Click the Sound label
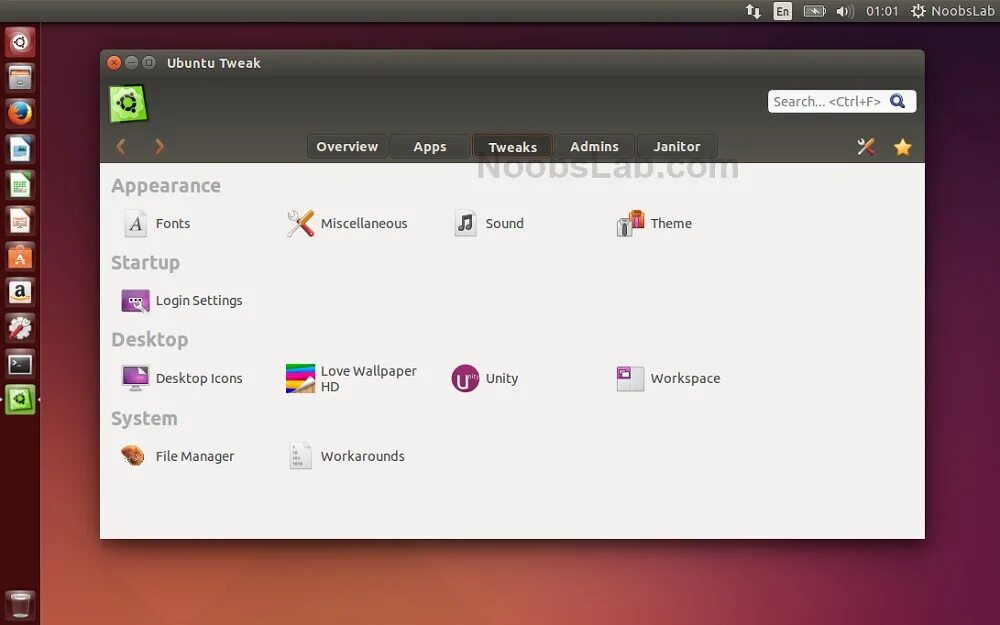The width and height of the screenshot is (1000, 625). click(504, 224)
